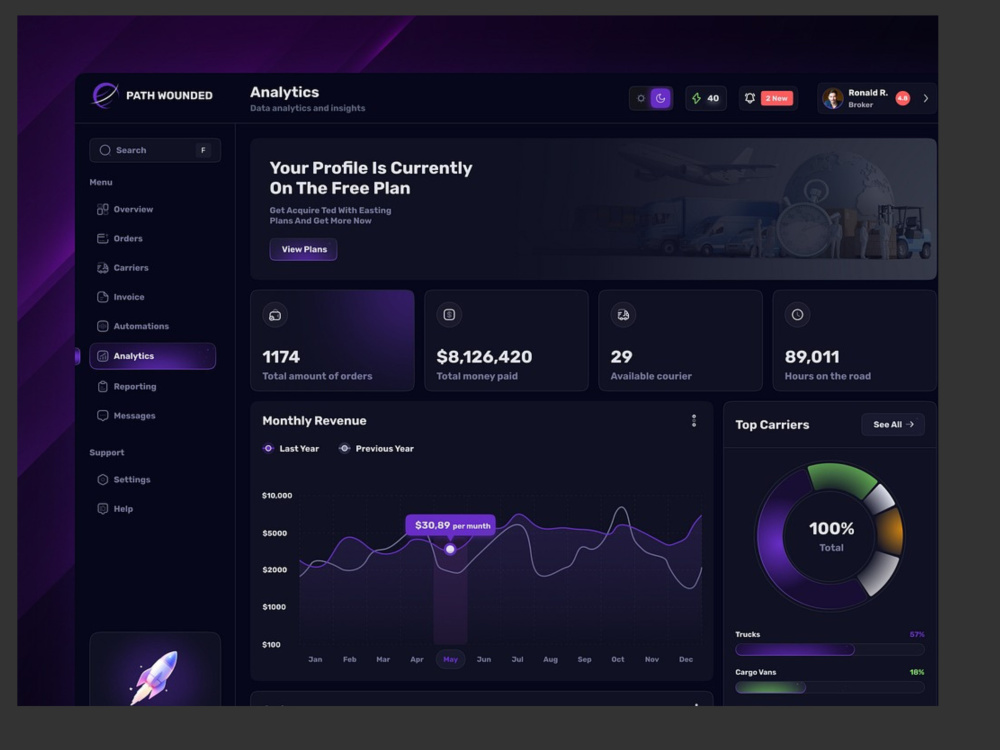The image size is (1000, 750).
Task: Select the May month label
Action: click(x=450, y=659)
